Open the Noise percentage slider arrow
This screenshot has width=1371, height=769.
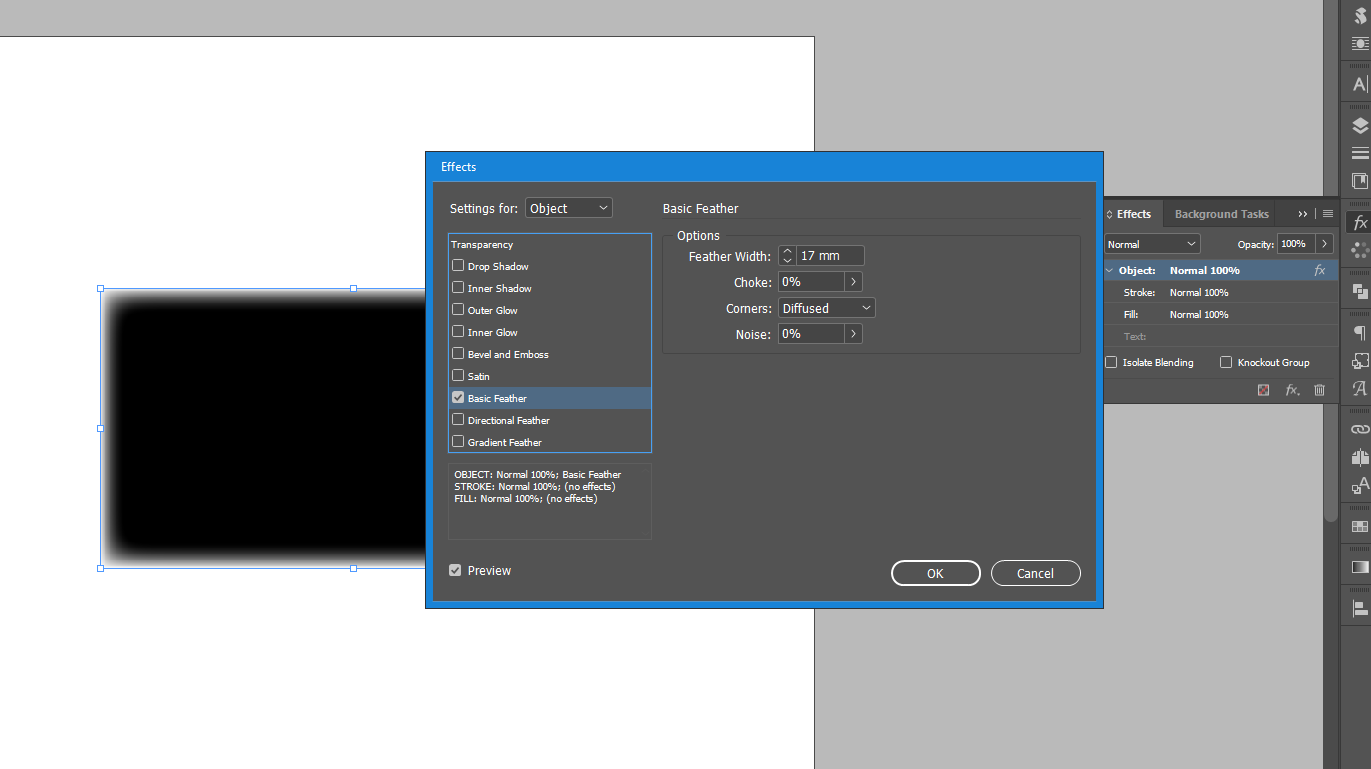click(x=853, y=334)
